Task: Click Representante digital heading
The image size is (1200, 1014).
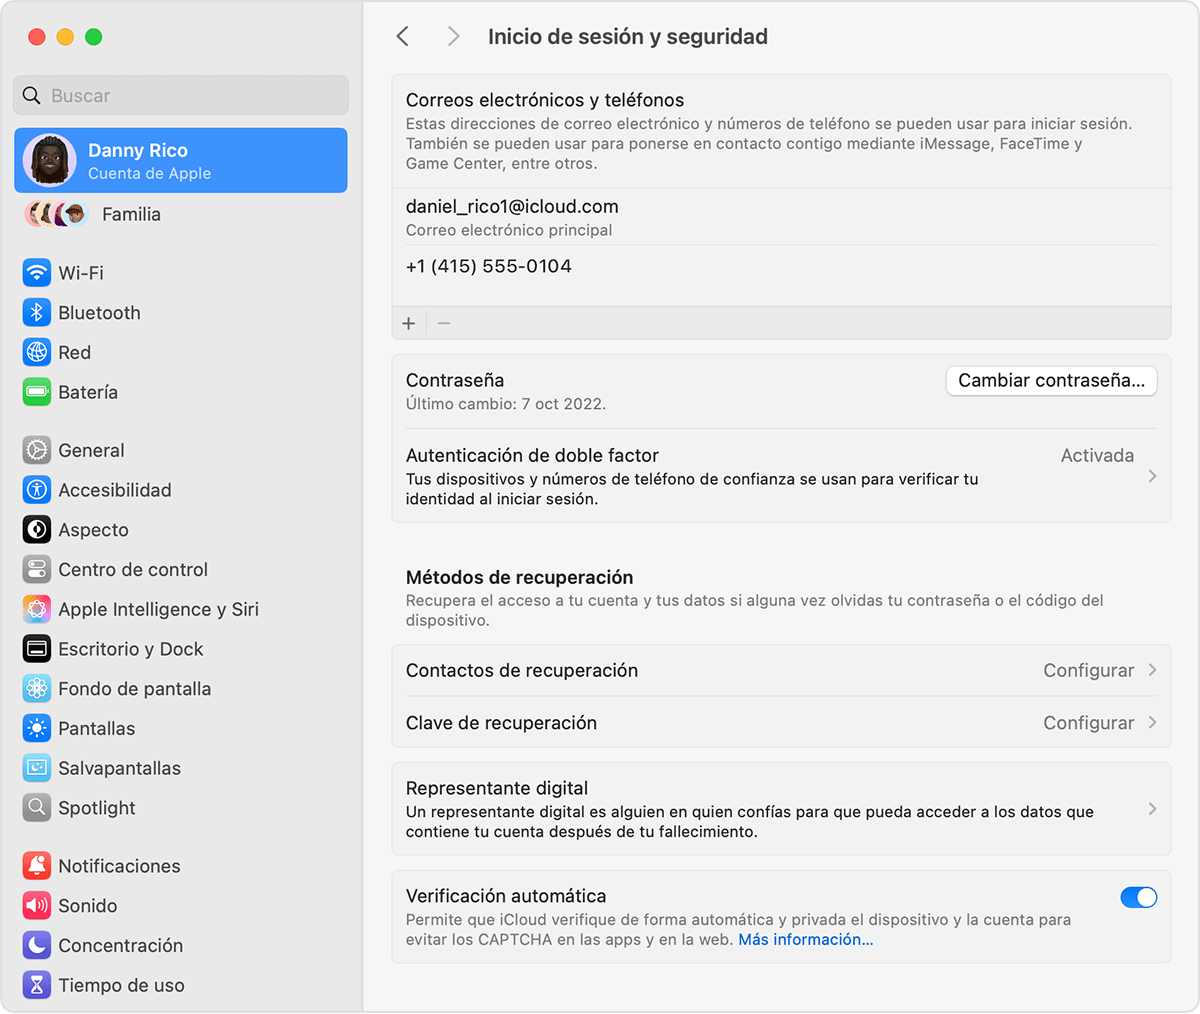Action: tap(497, 788)
